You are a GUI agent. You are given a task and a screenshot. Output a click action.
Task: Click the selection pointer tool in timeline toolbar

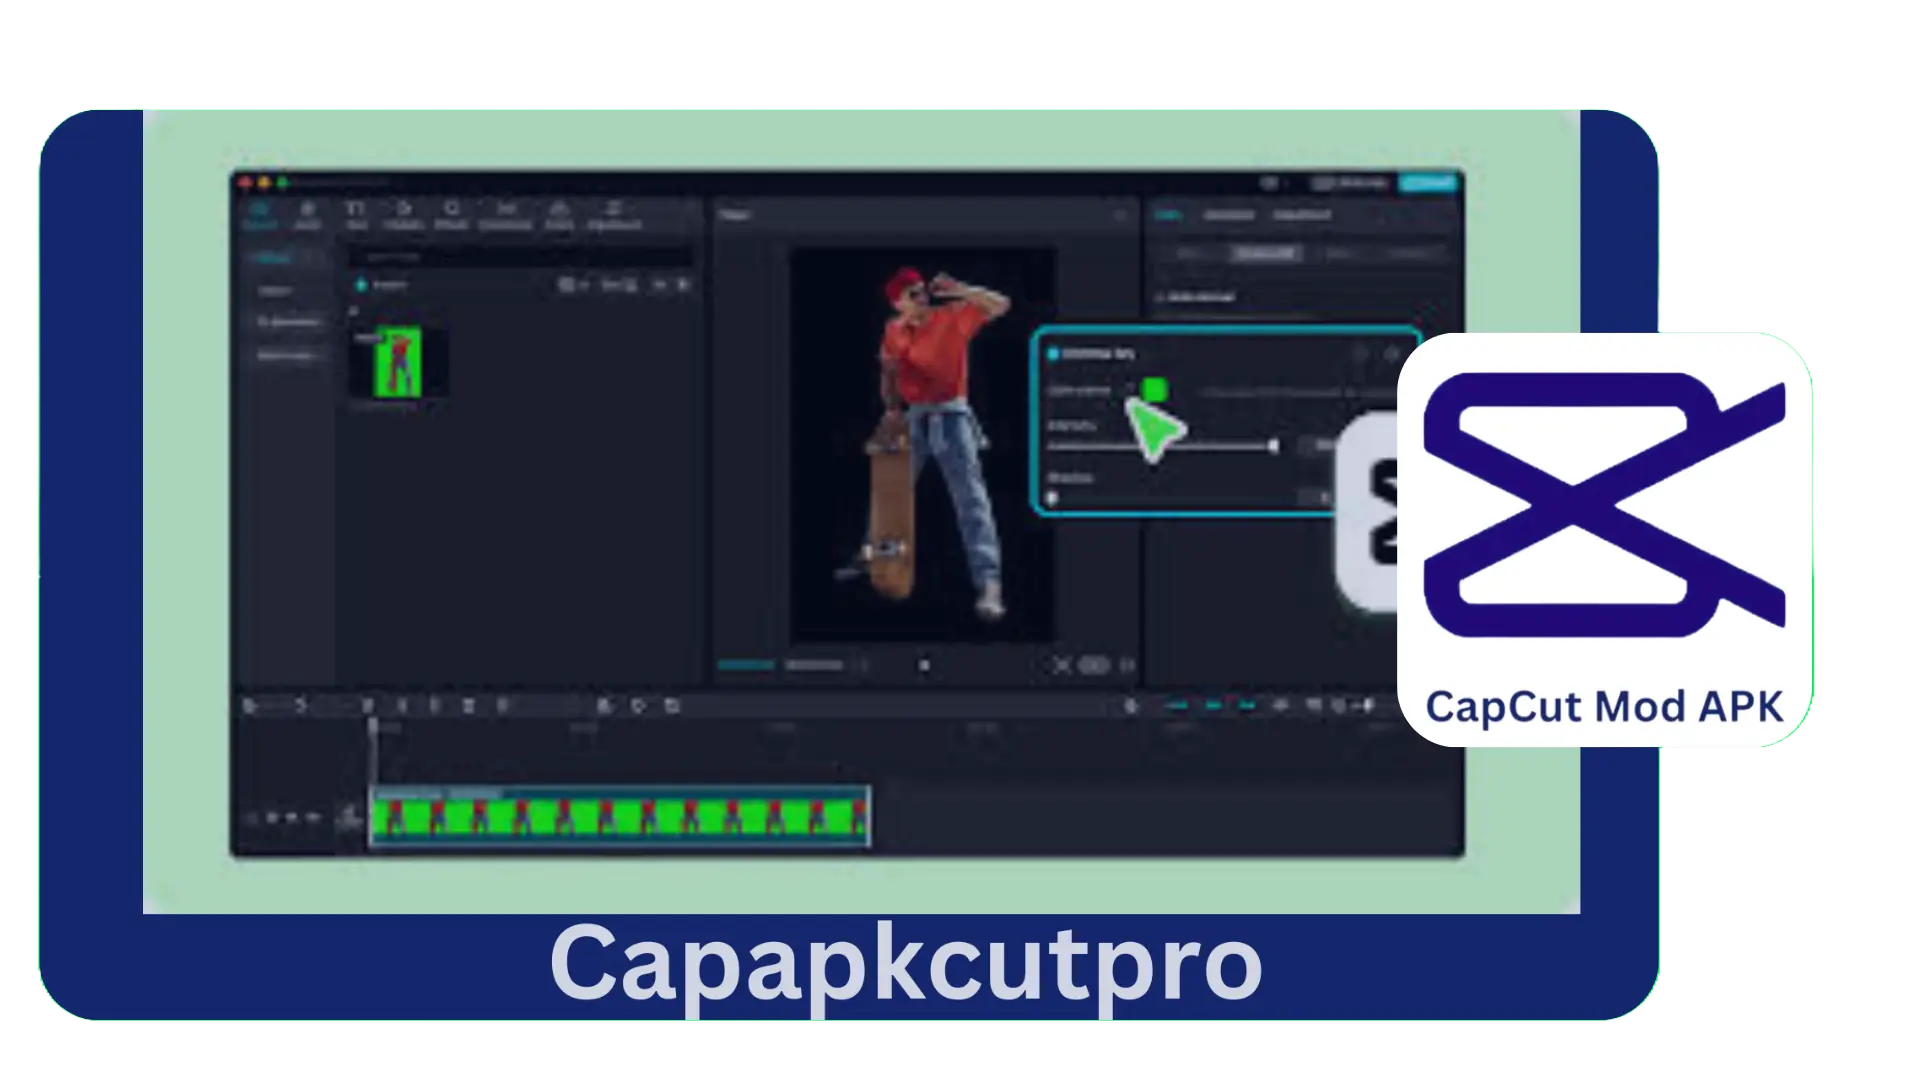pos(250,706)
